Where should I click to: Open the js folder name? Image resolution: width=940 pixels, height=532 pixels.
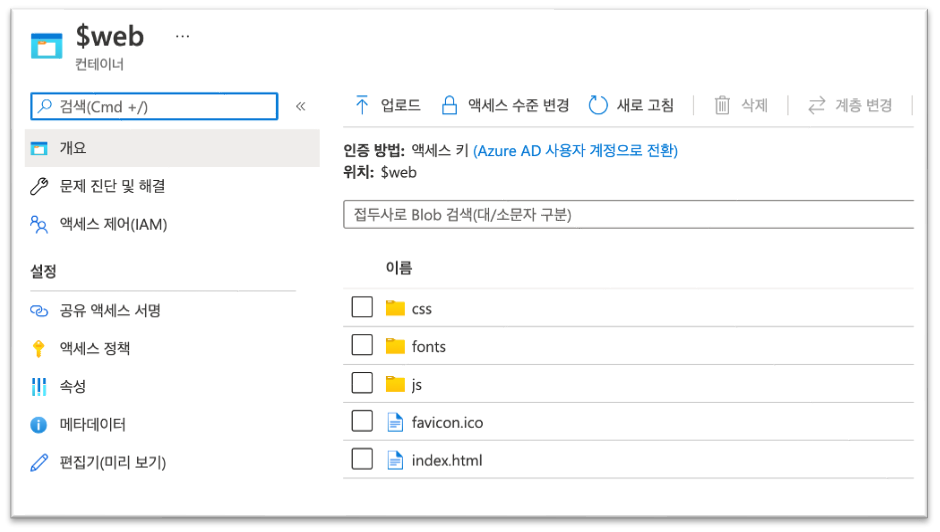pos(417,385)
